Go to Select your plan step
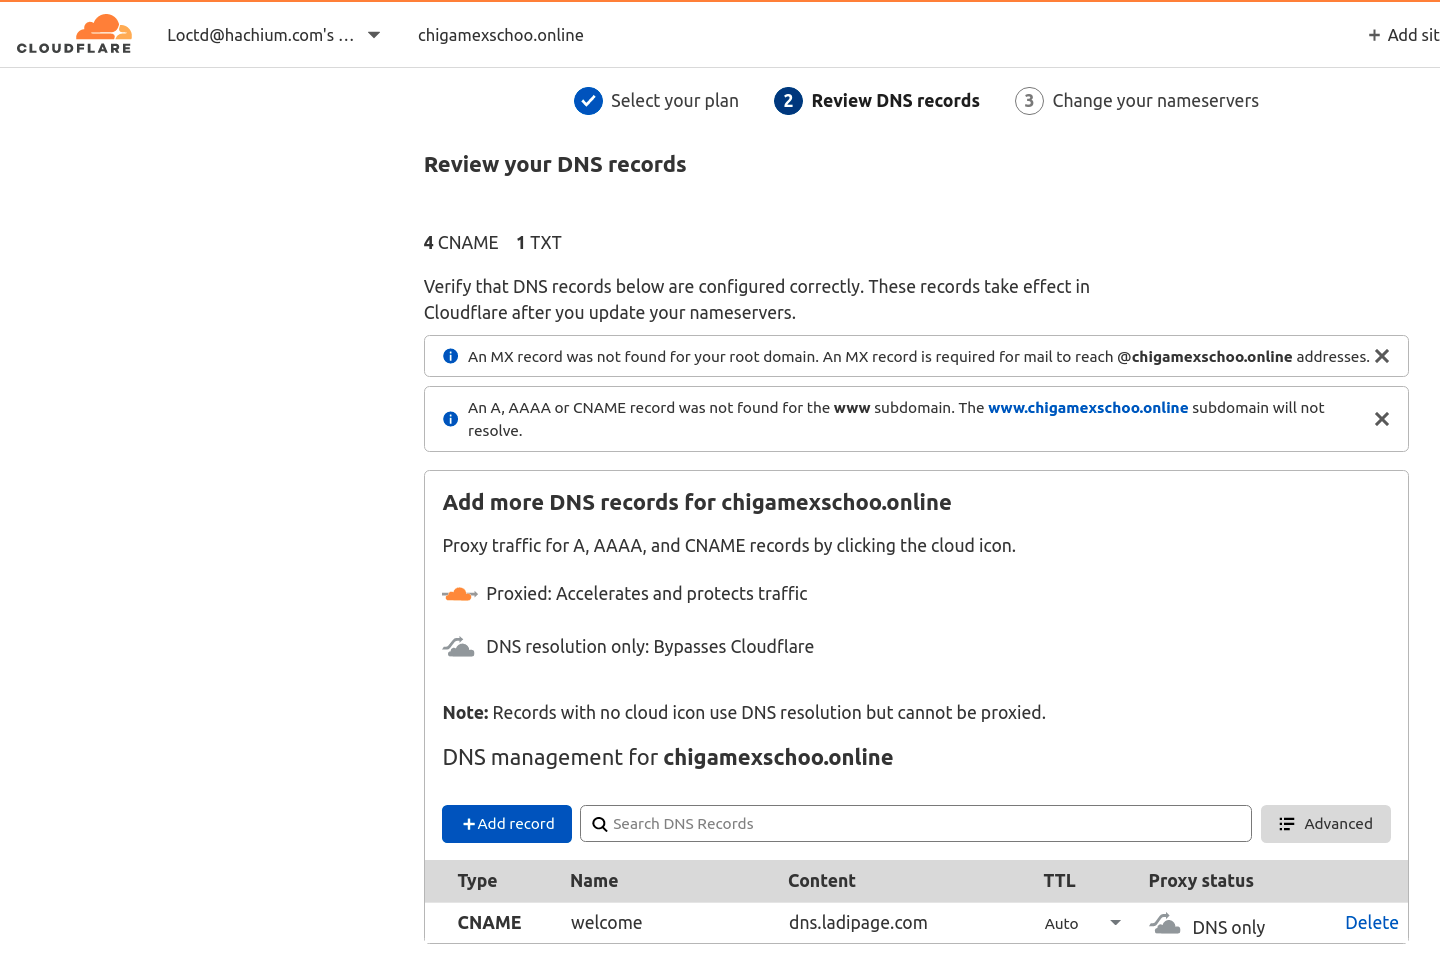This screenshot has height=953, width=1440. pyautogui.click(x=674, y=101)
